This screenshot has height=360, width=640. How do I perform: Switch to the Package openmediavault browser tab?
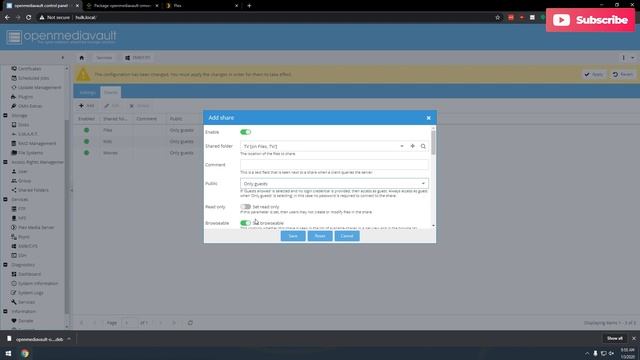[122, 6]
